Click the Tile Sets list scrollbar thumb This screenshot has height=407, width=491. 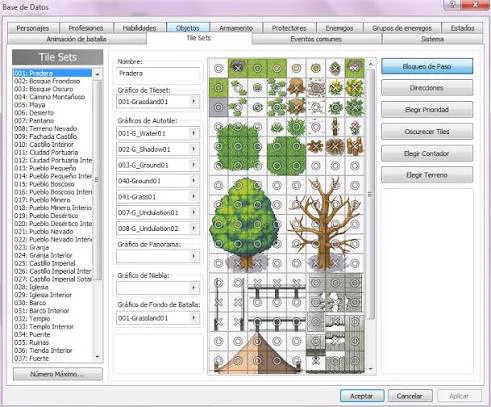click(x=97, y=180)
